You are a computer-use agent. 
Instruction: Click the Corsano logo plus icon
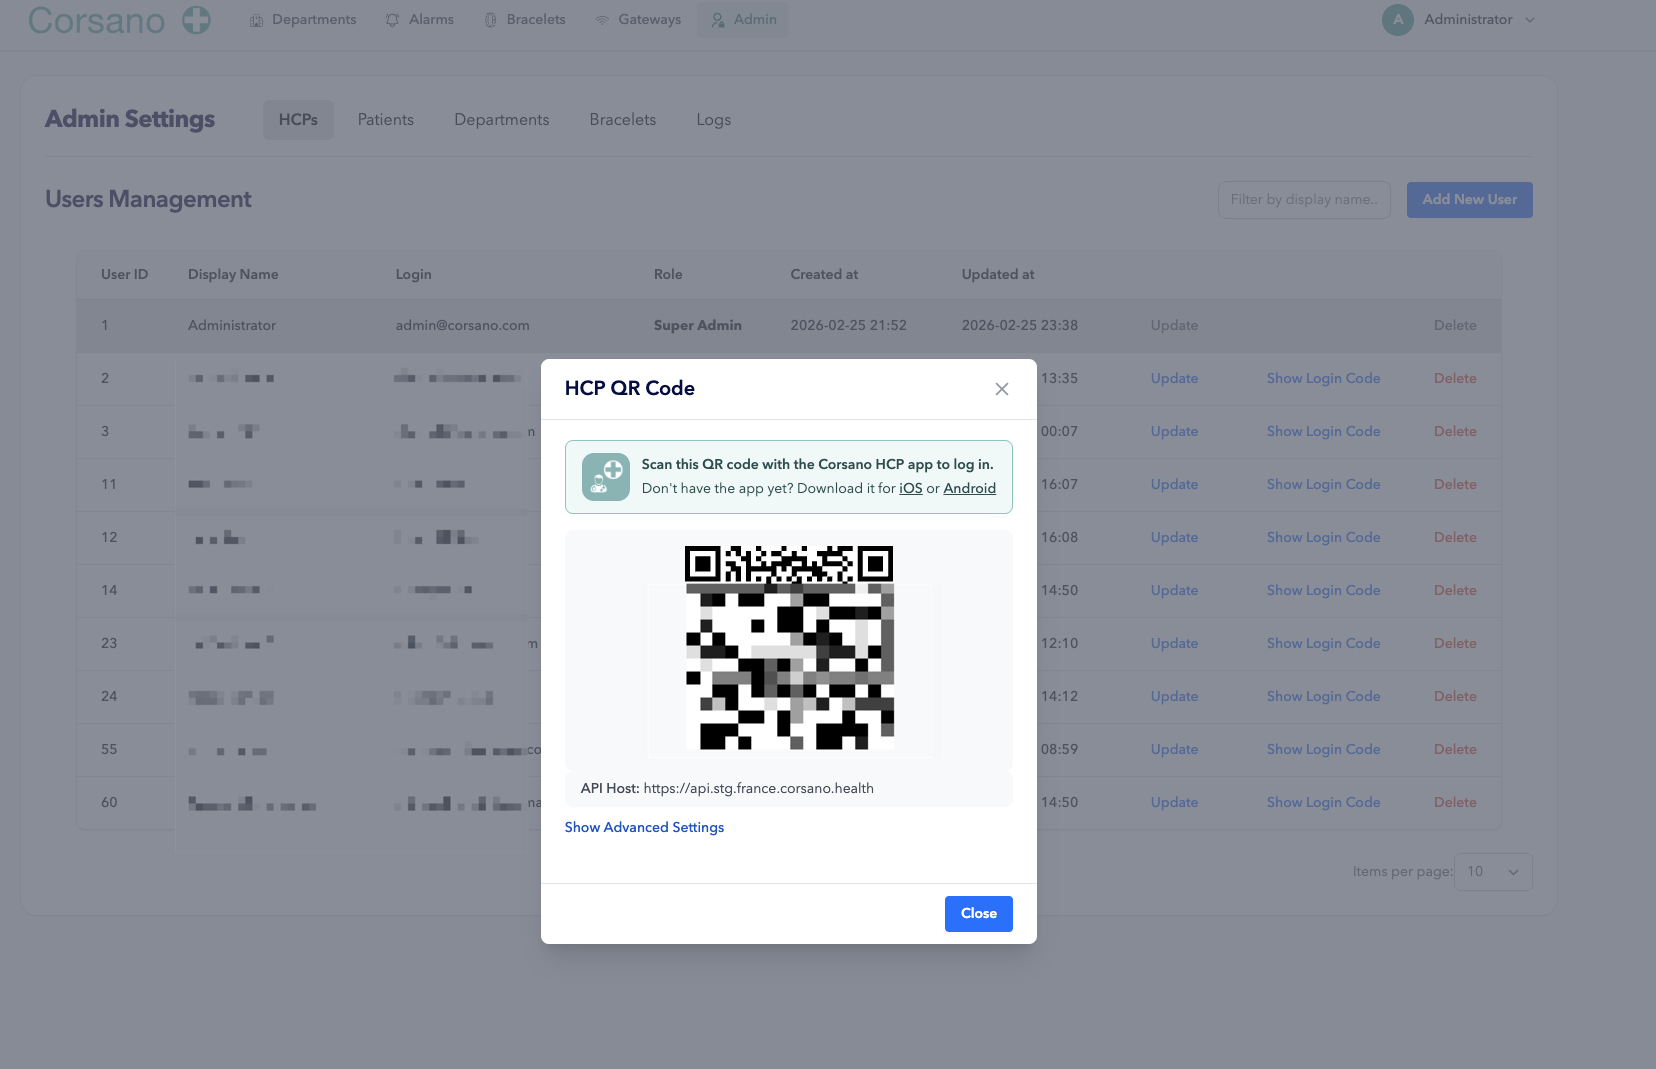(197, 19)
